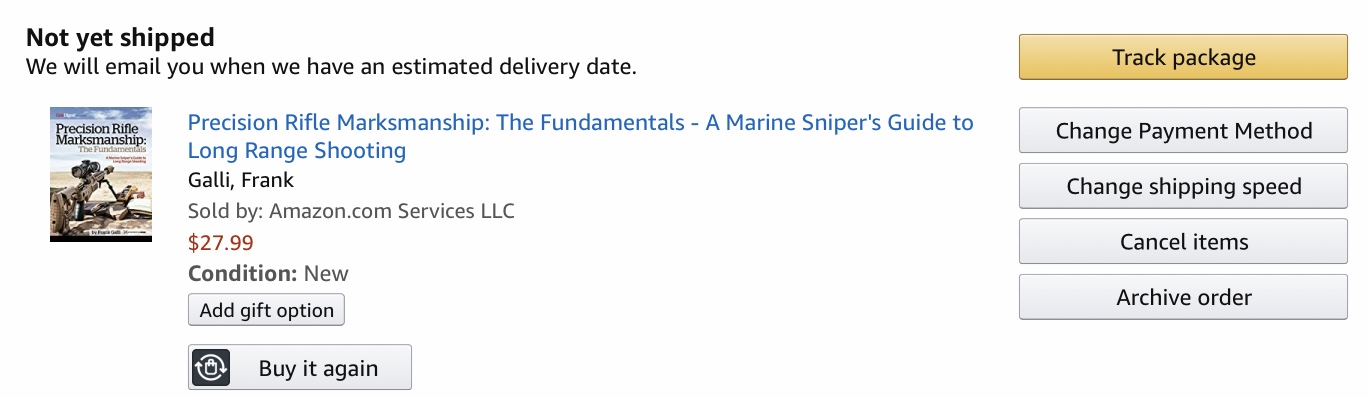
Task: Open Change Payment Method
Action: click(1183, 130)
